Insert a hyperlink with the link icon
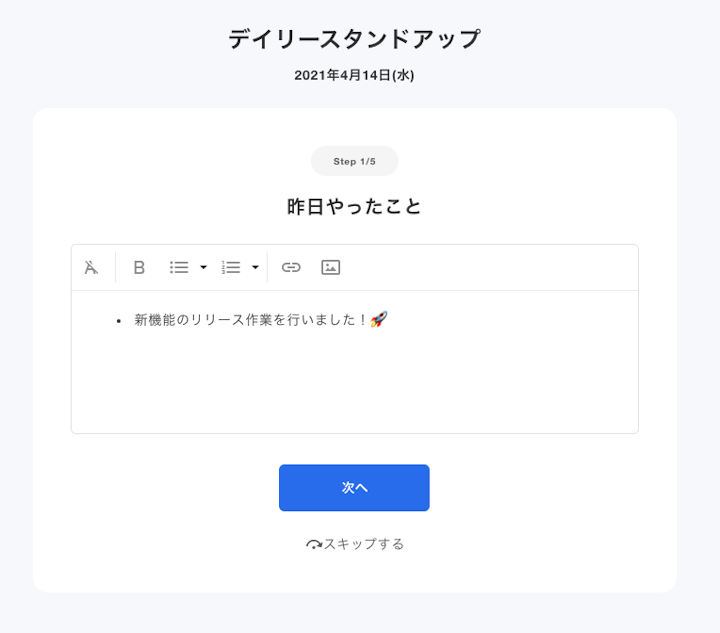Viewport: 720px width, 633px height. click(x=291, y=267)
